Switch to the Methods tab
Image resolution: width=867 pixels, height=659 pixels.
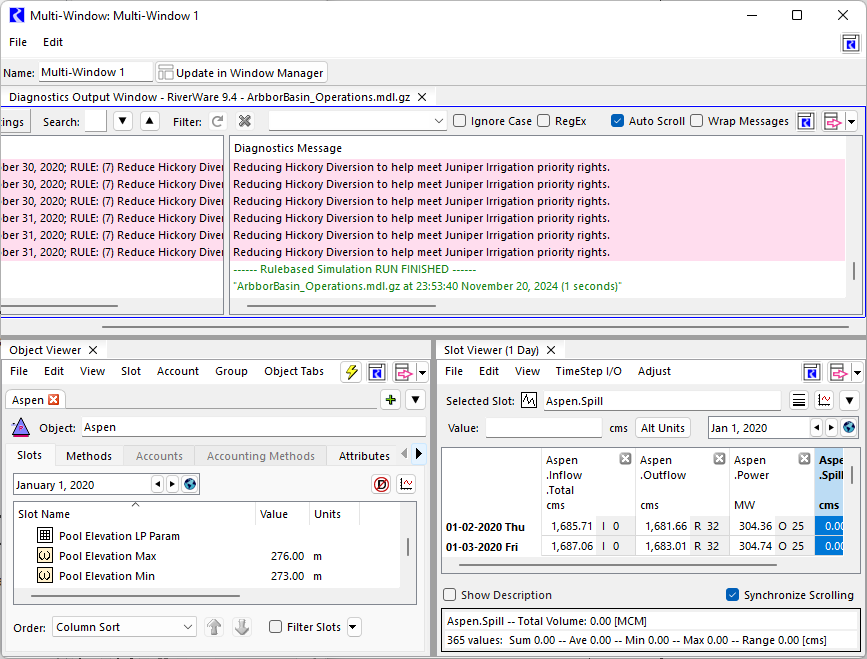(x=89, y=456)
